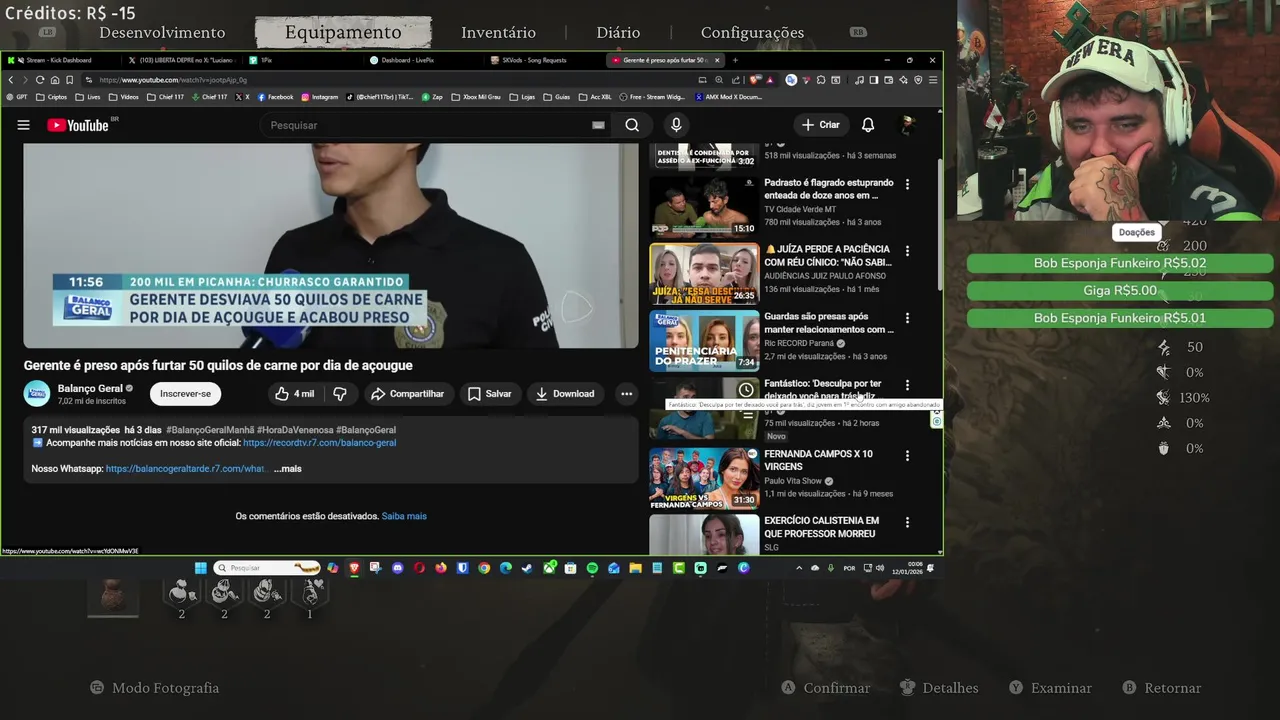Show hidden system tray icons

point(798,568)
